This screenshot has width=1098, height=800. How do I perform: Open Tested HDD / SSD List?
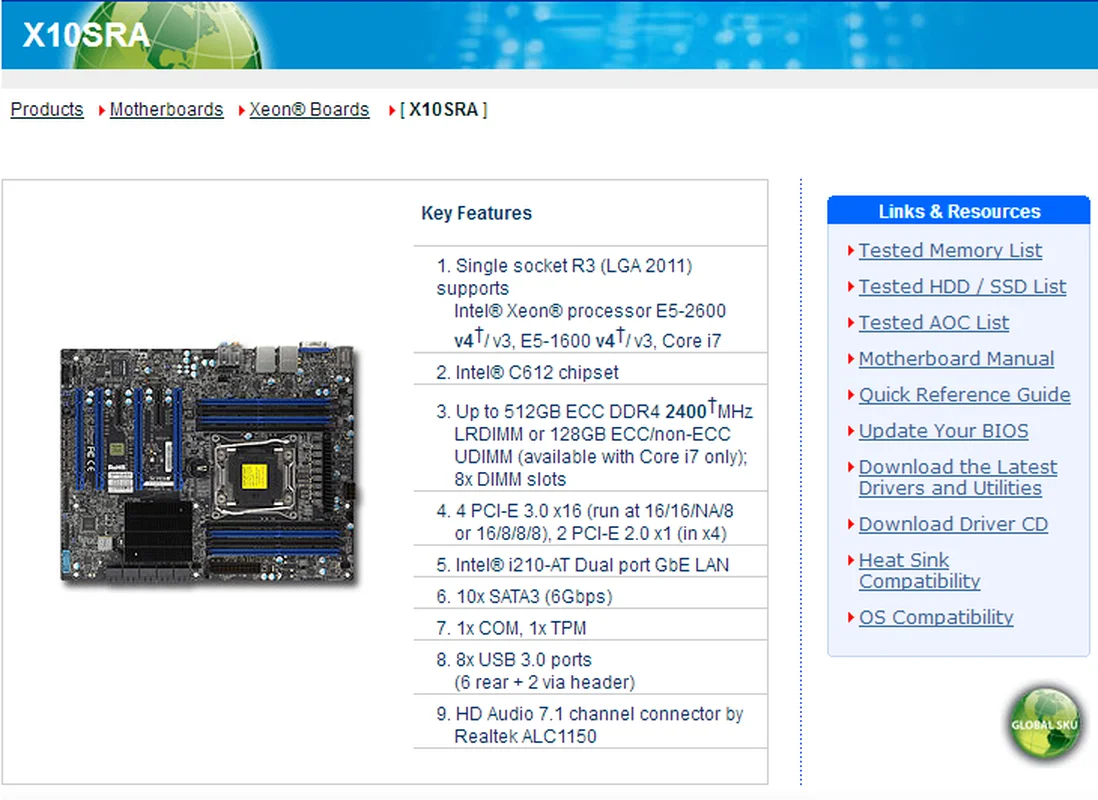(x=962, y=287)
